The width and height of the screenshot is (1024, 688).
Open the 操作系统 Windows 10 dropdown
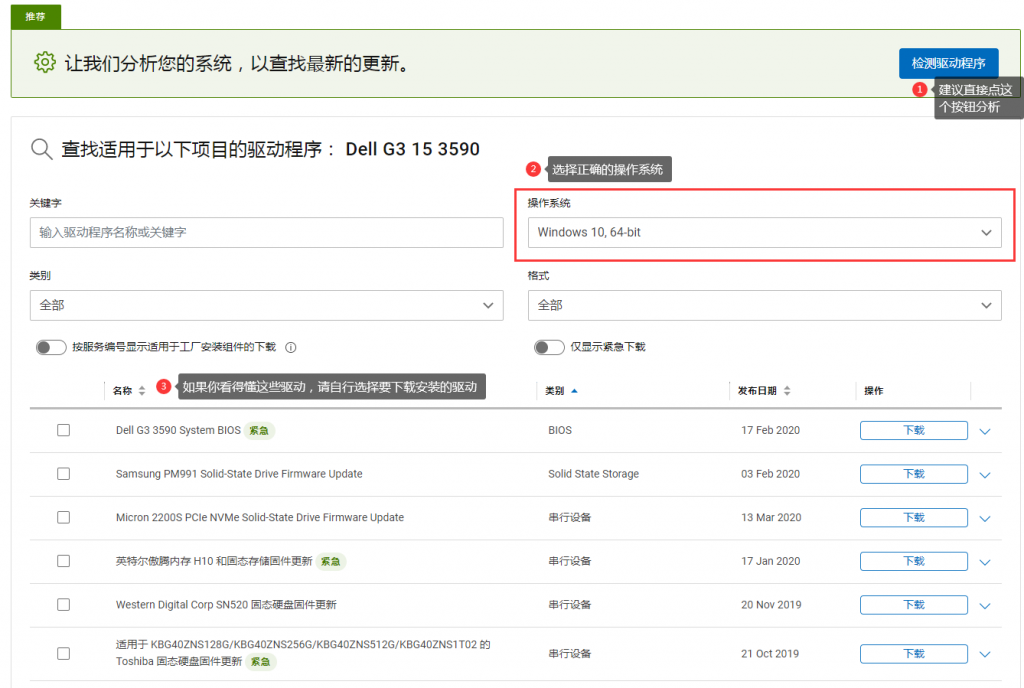pos(764,233)
